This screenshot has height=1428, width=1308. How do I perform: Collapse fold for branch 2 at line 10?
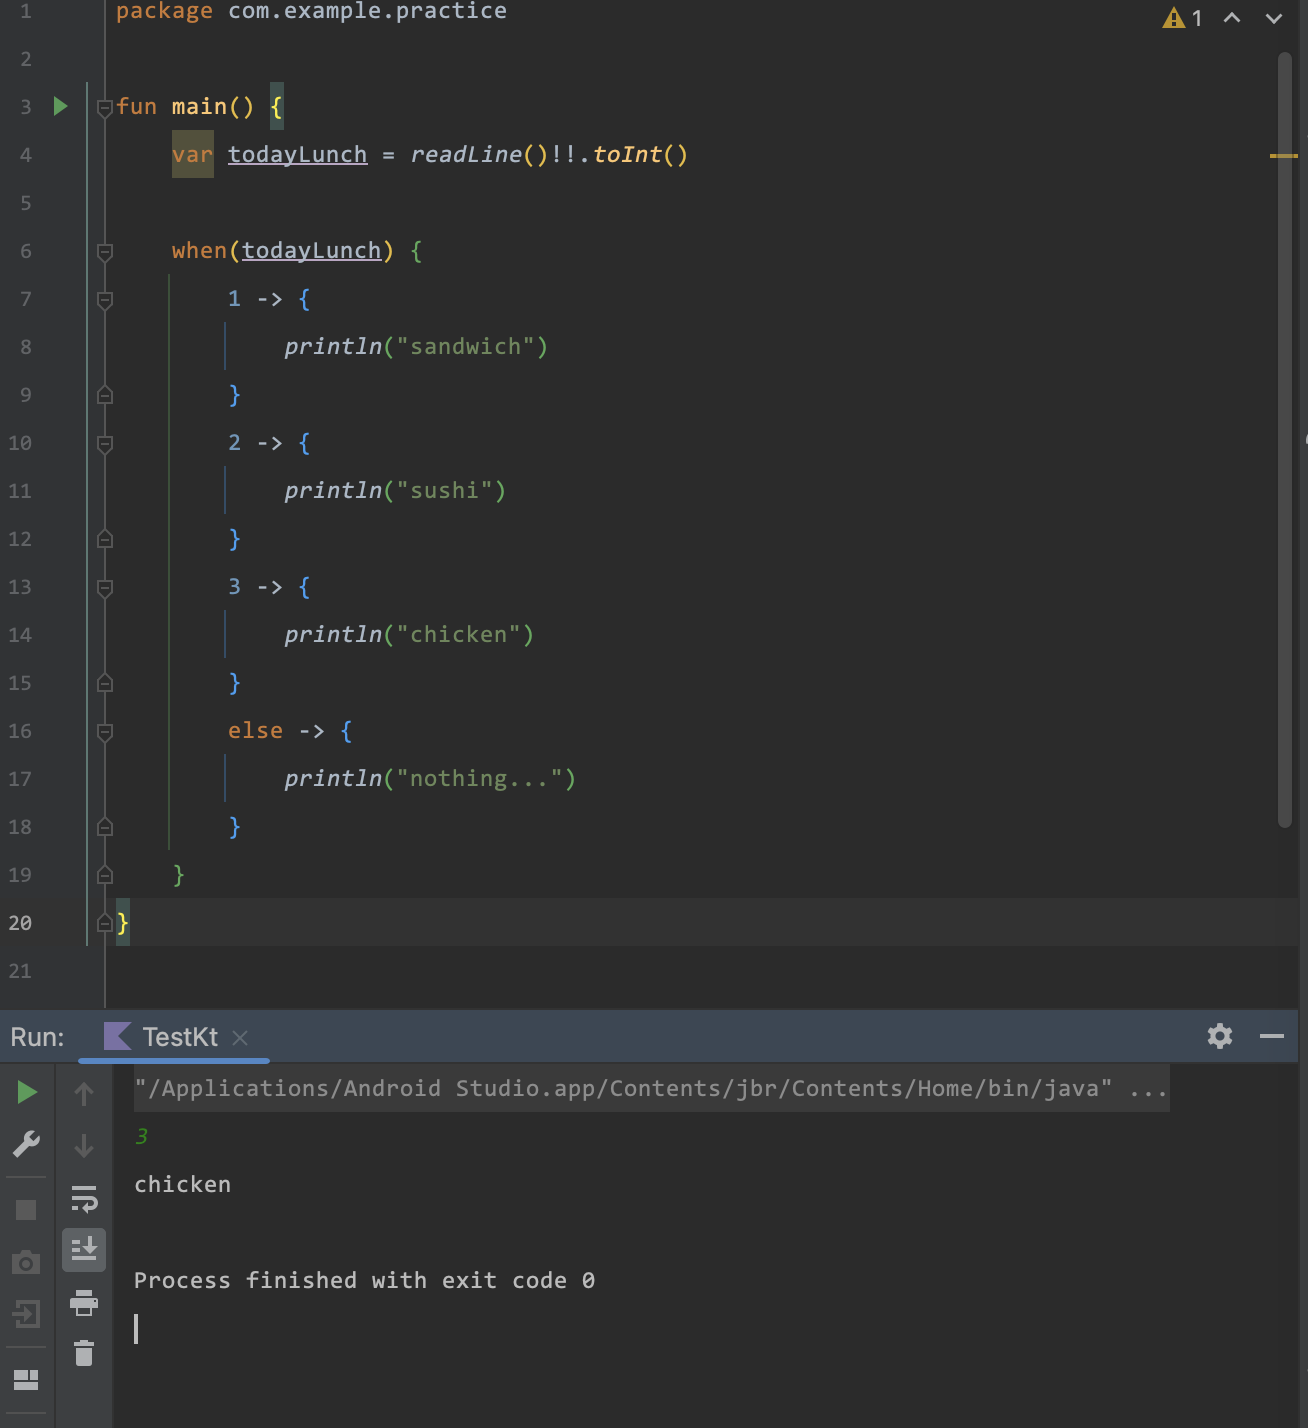104,443
